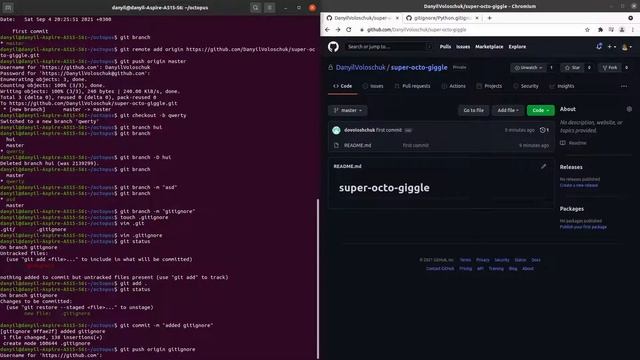
Task: Switch to the Code repository tab
Action: pos(343,86)
